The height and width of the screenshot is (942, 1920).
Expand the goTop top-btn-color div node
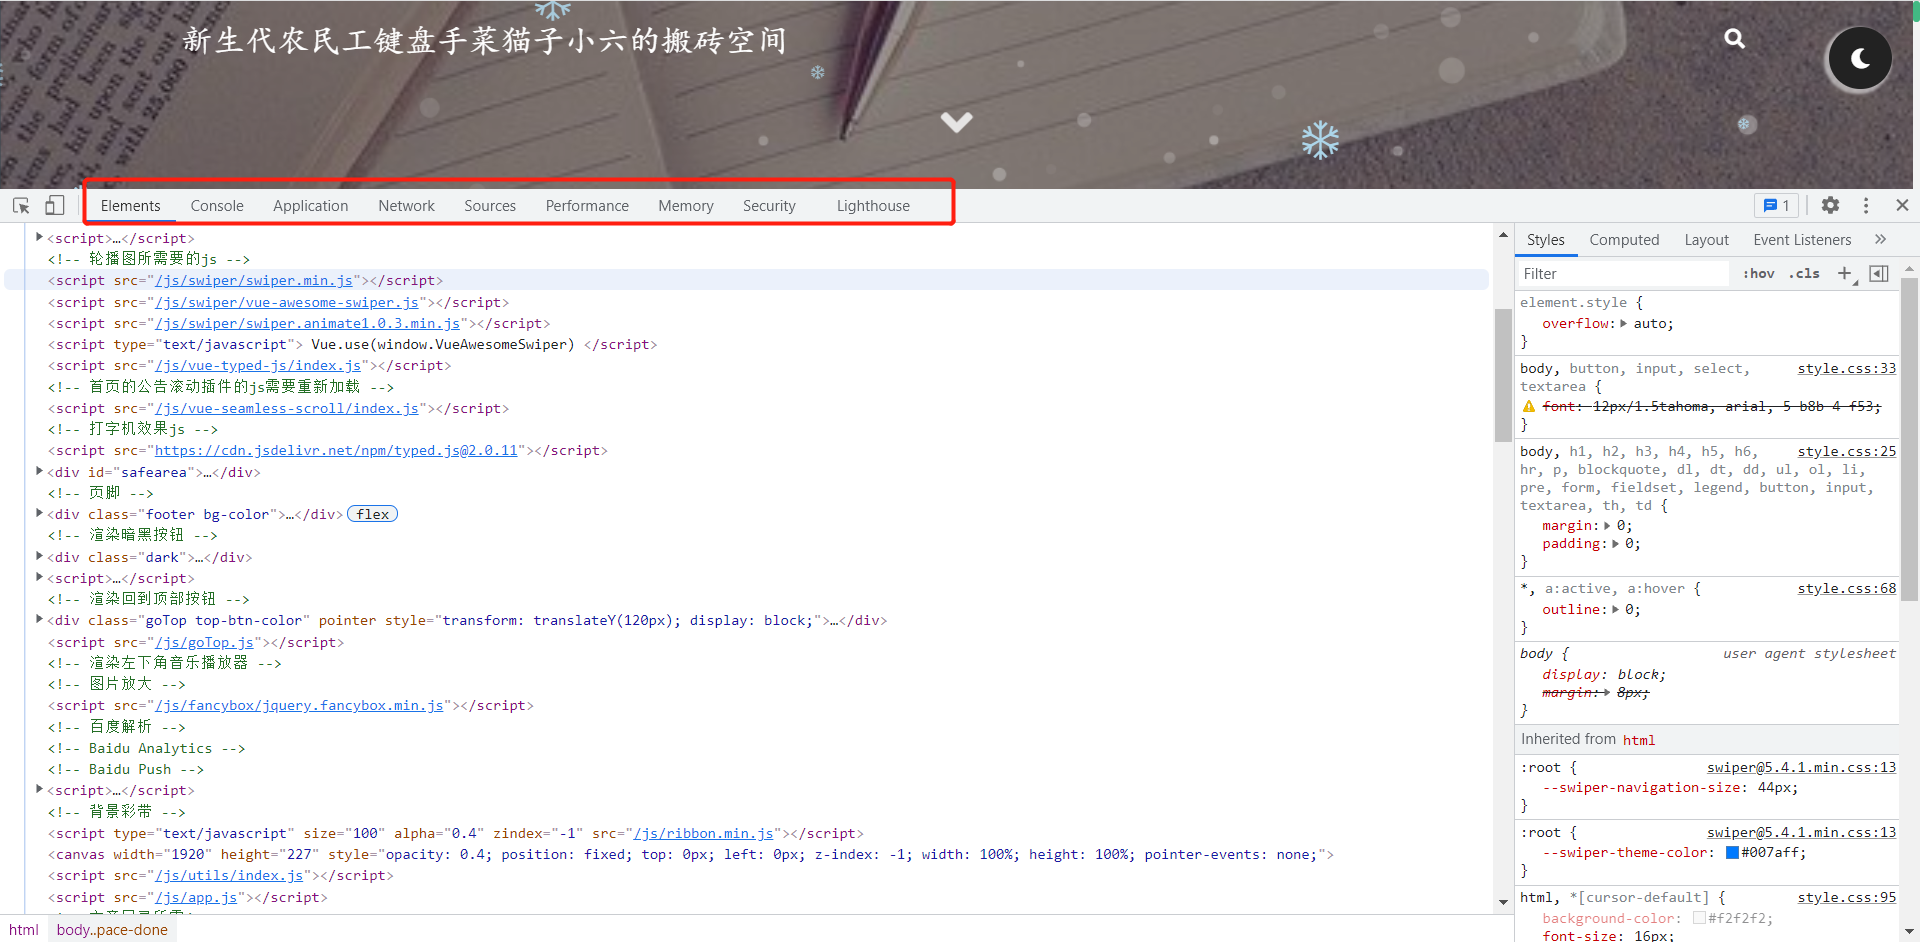point(39,619)
